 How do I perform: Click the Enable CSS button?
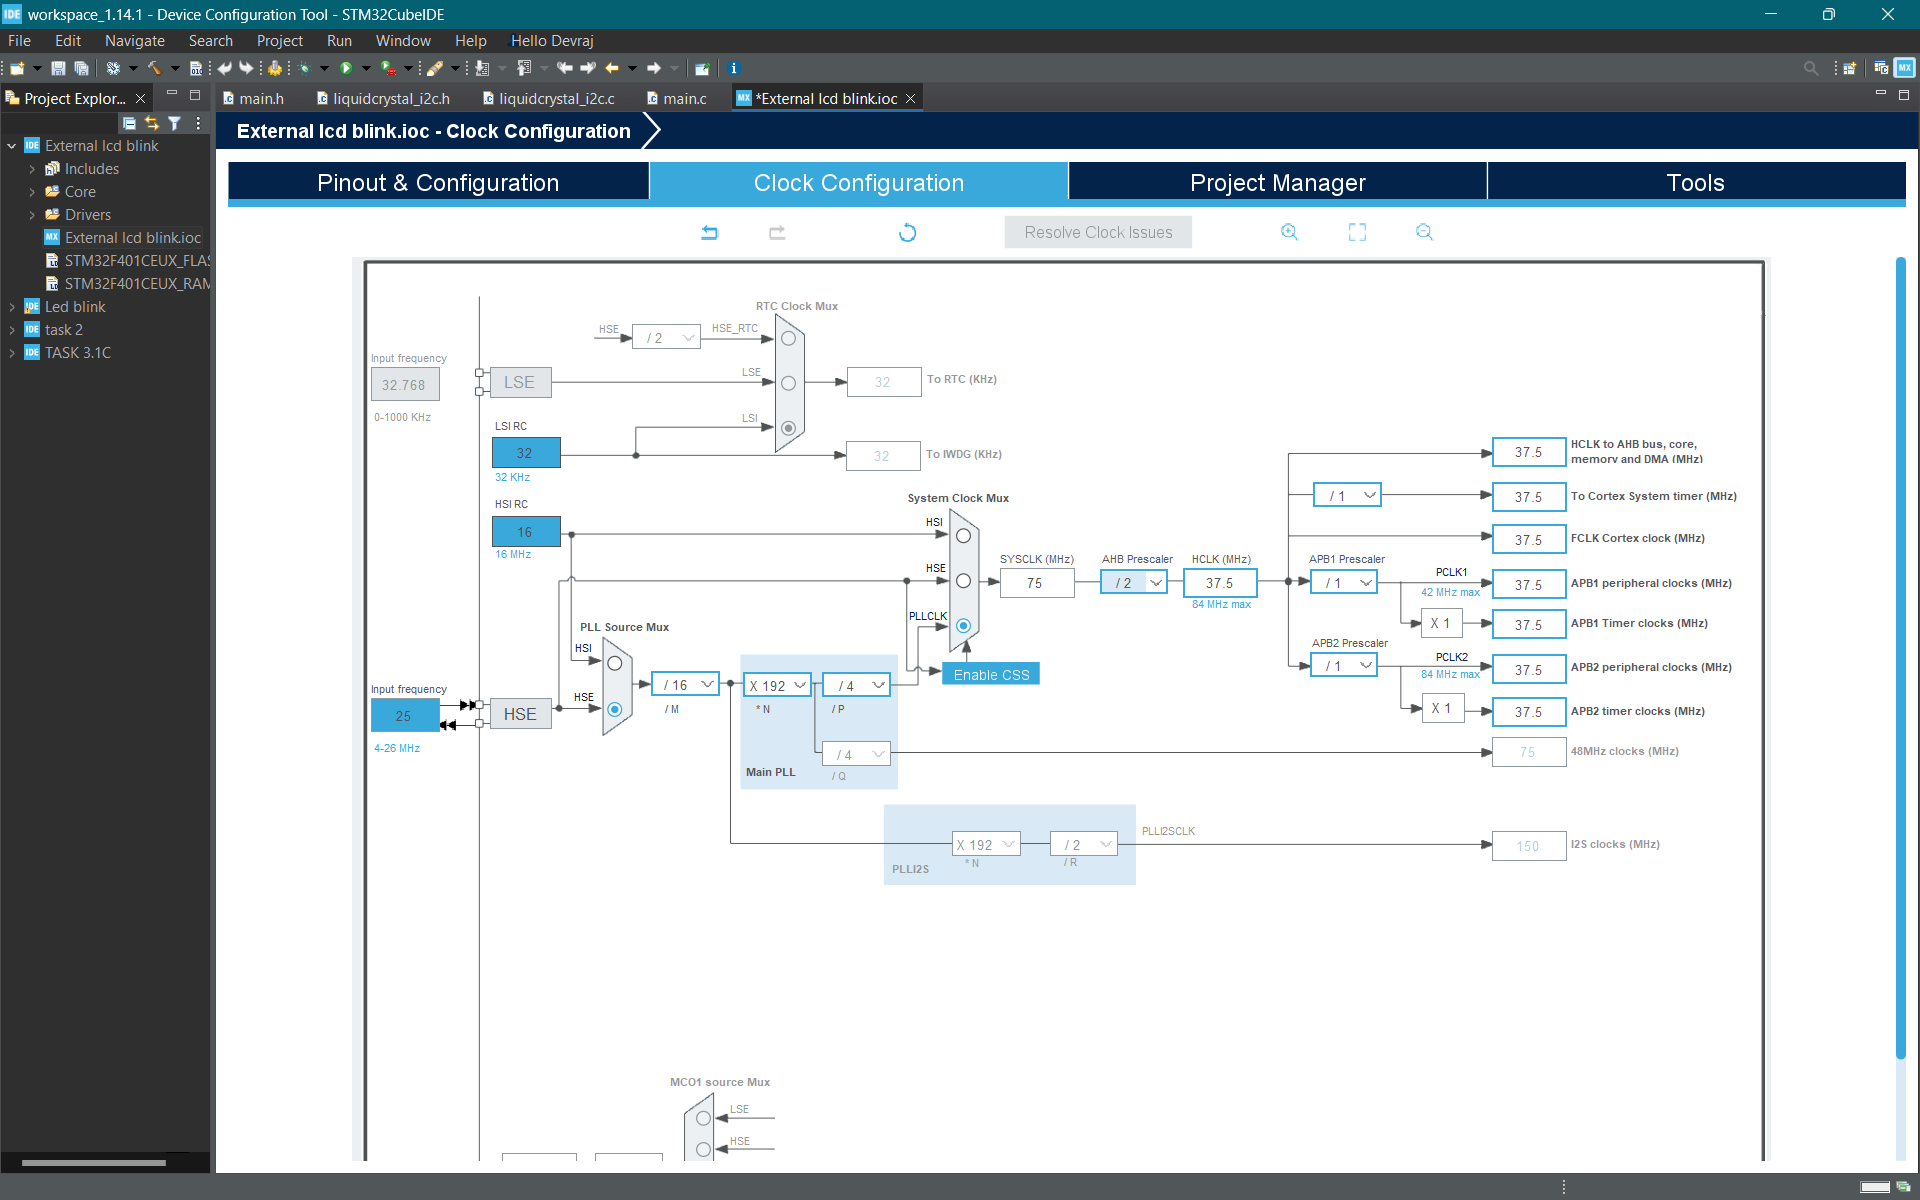pyautogui.click(x=991, y=674)
